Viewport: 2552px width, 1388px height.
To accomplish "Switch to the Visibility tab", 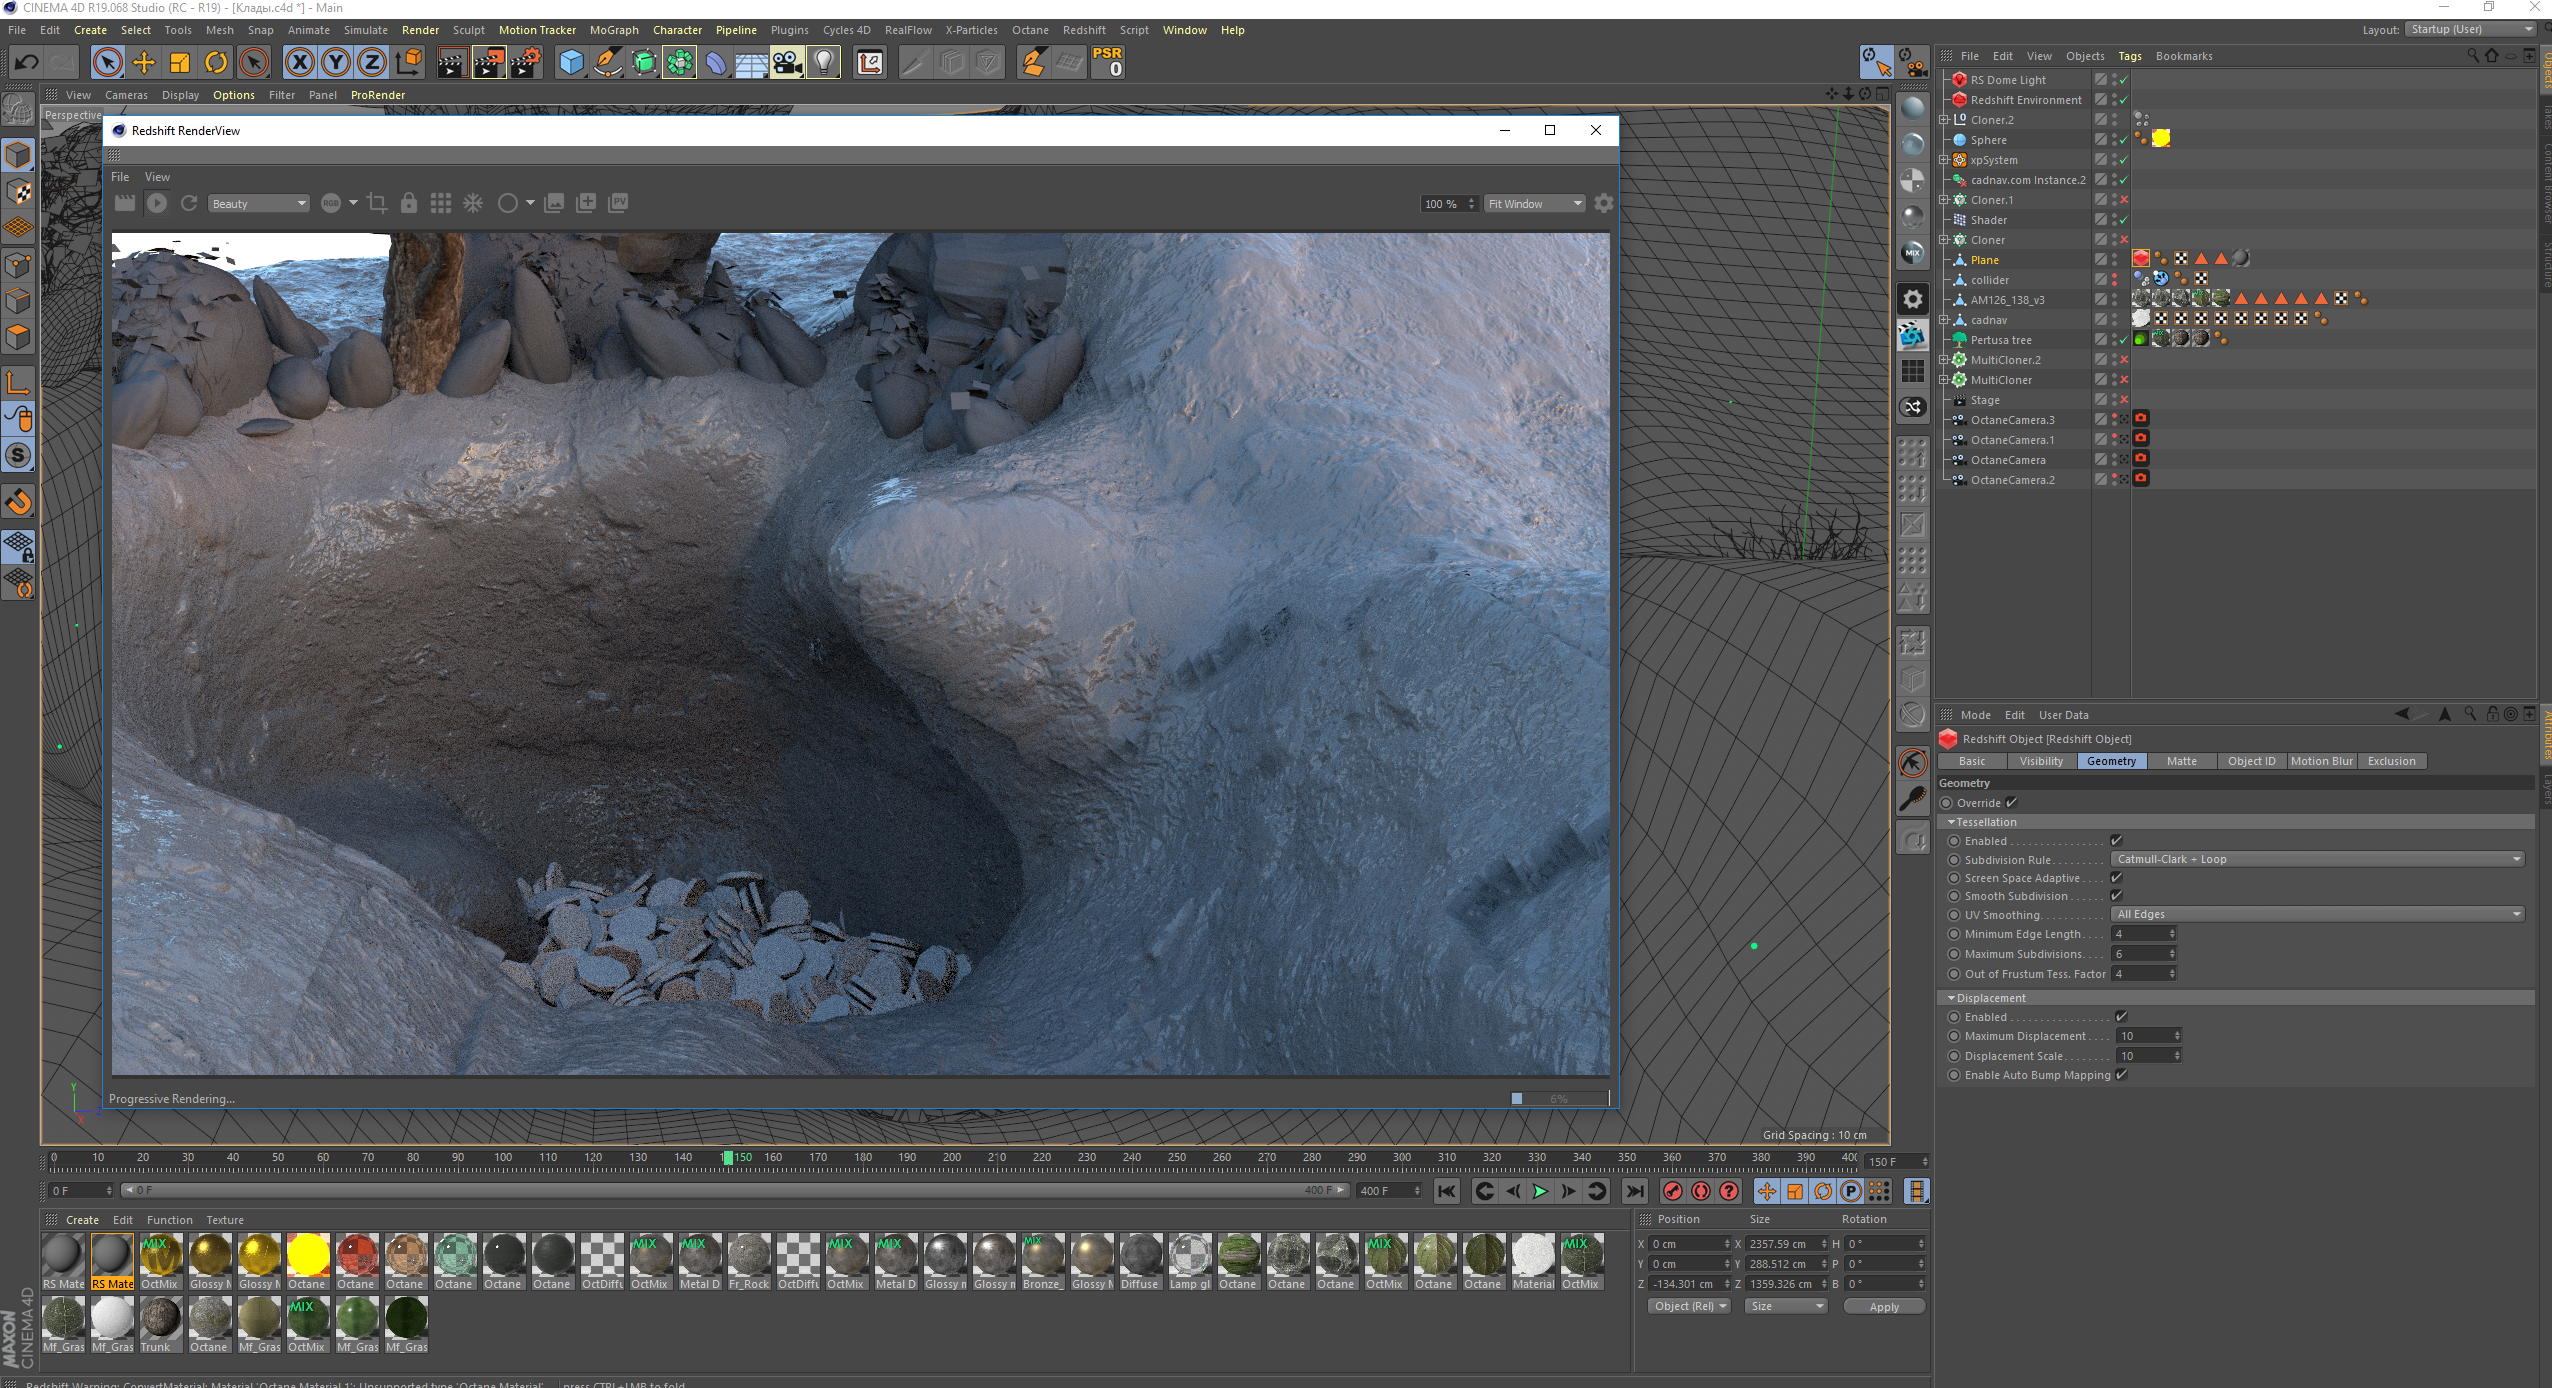I will (2040, 761).
